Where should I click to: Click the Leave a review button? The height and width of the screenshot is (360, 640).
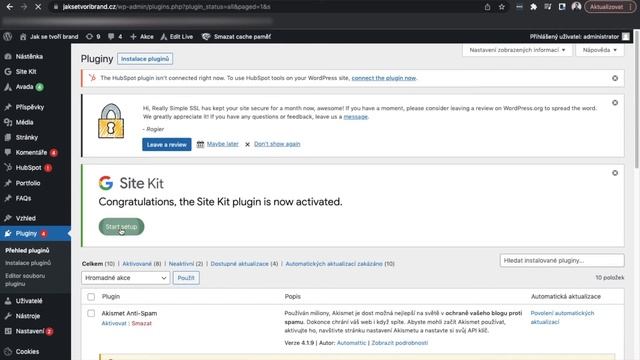pos(167,144)
